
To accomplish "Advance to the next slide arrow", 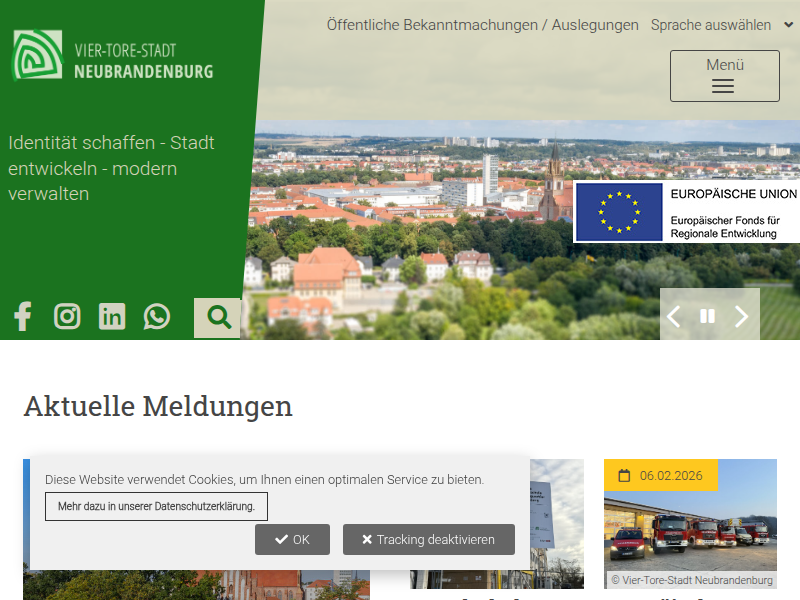I will (742, 317).
